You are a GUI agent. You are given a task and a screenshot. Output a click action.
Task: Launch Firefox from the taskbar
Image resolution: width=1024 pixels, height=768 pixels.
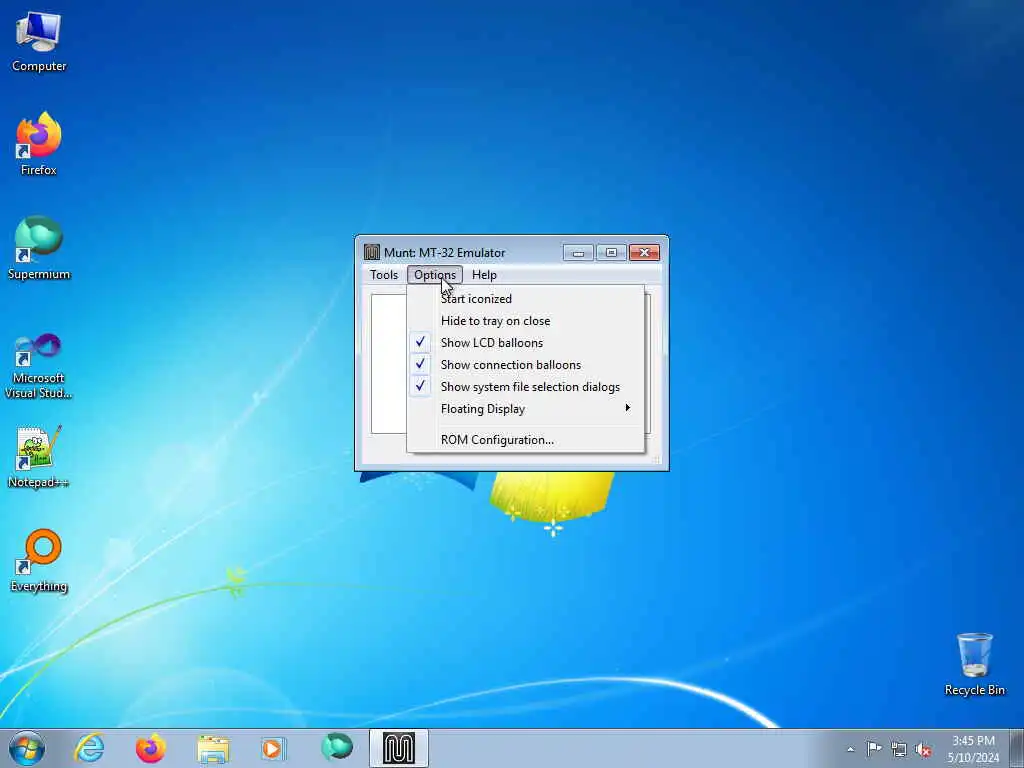(x=151, y=748)
